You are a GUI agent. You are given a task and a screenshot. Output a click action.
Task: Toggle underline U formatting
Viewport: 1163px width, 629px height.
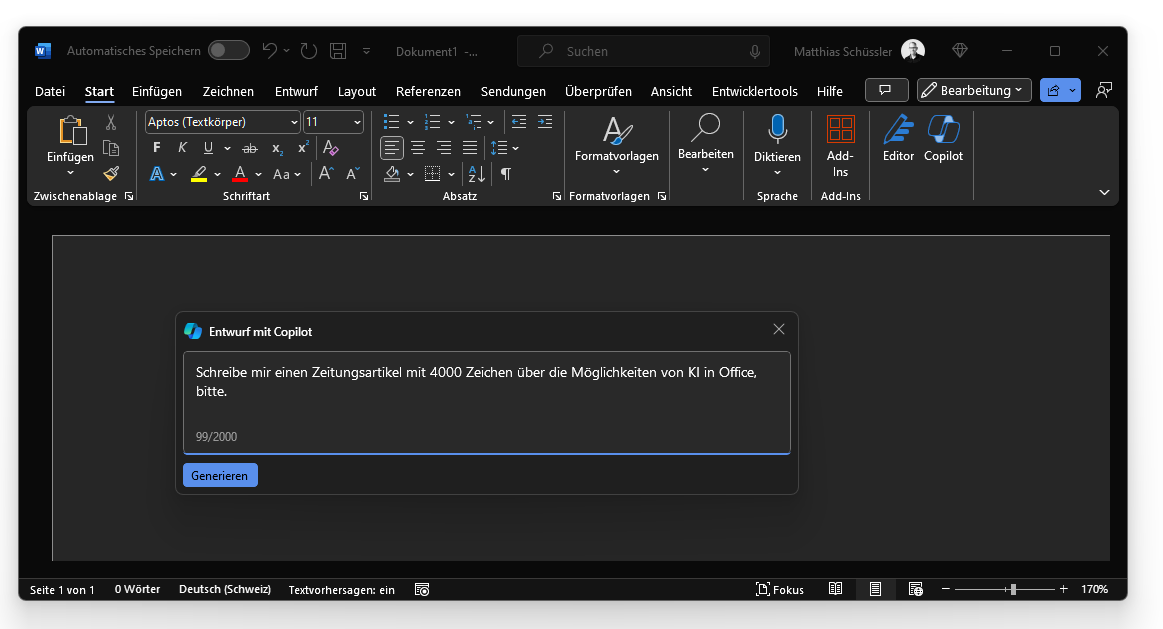coord(208,148)
